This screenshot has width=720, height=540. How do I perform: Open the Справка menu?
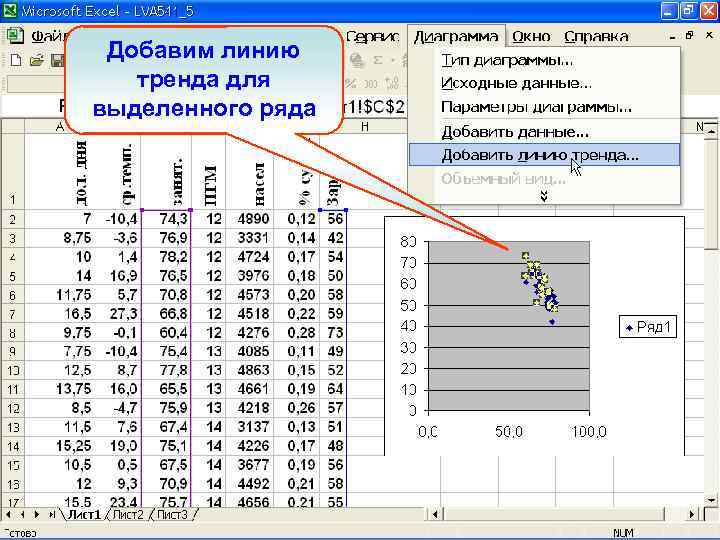(596, 36)
